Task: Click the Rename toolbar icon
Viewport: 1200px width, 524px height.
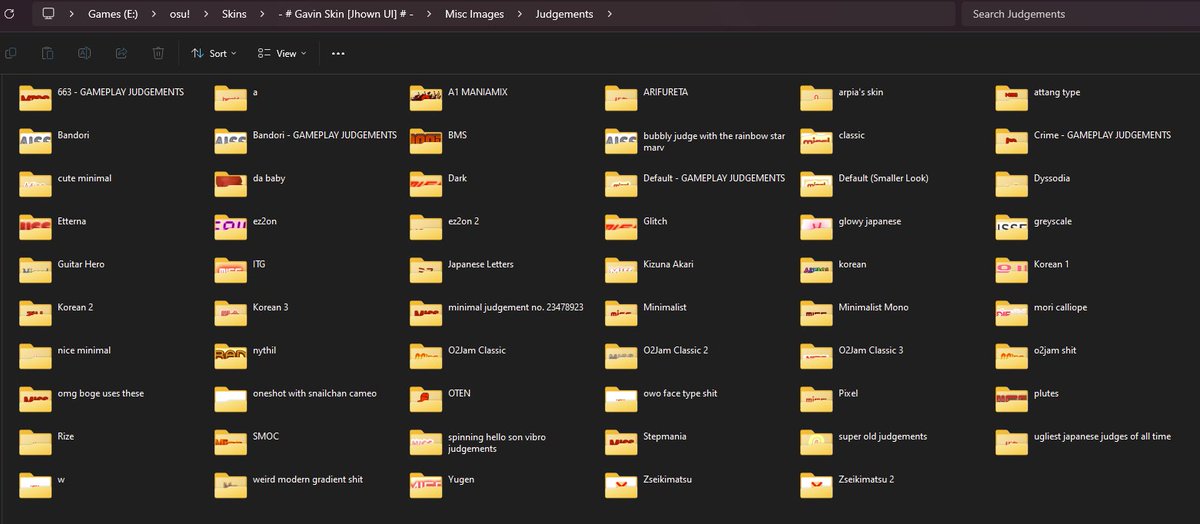Action: [85, 53]
